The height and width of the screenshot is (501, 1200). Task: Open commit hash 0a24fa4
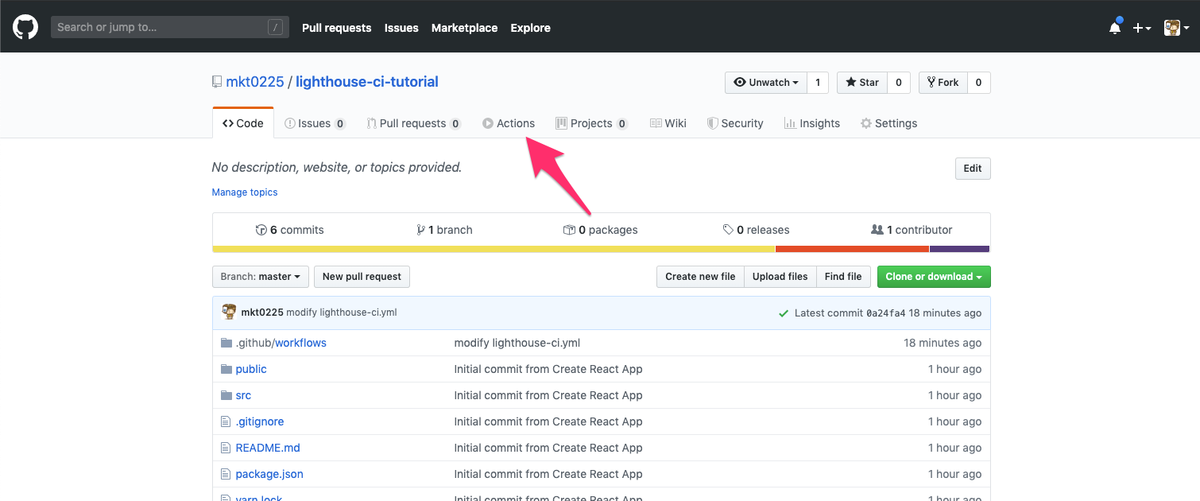886,313
